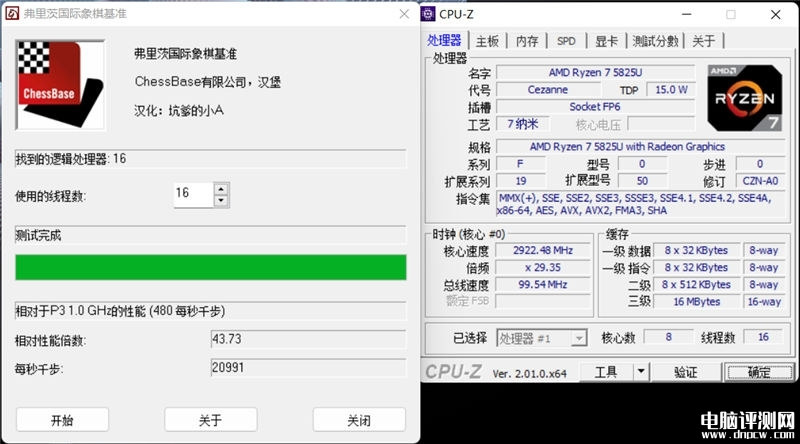Close the Fritz Chess Benchmark window

(404, 14)
